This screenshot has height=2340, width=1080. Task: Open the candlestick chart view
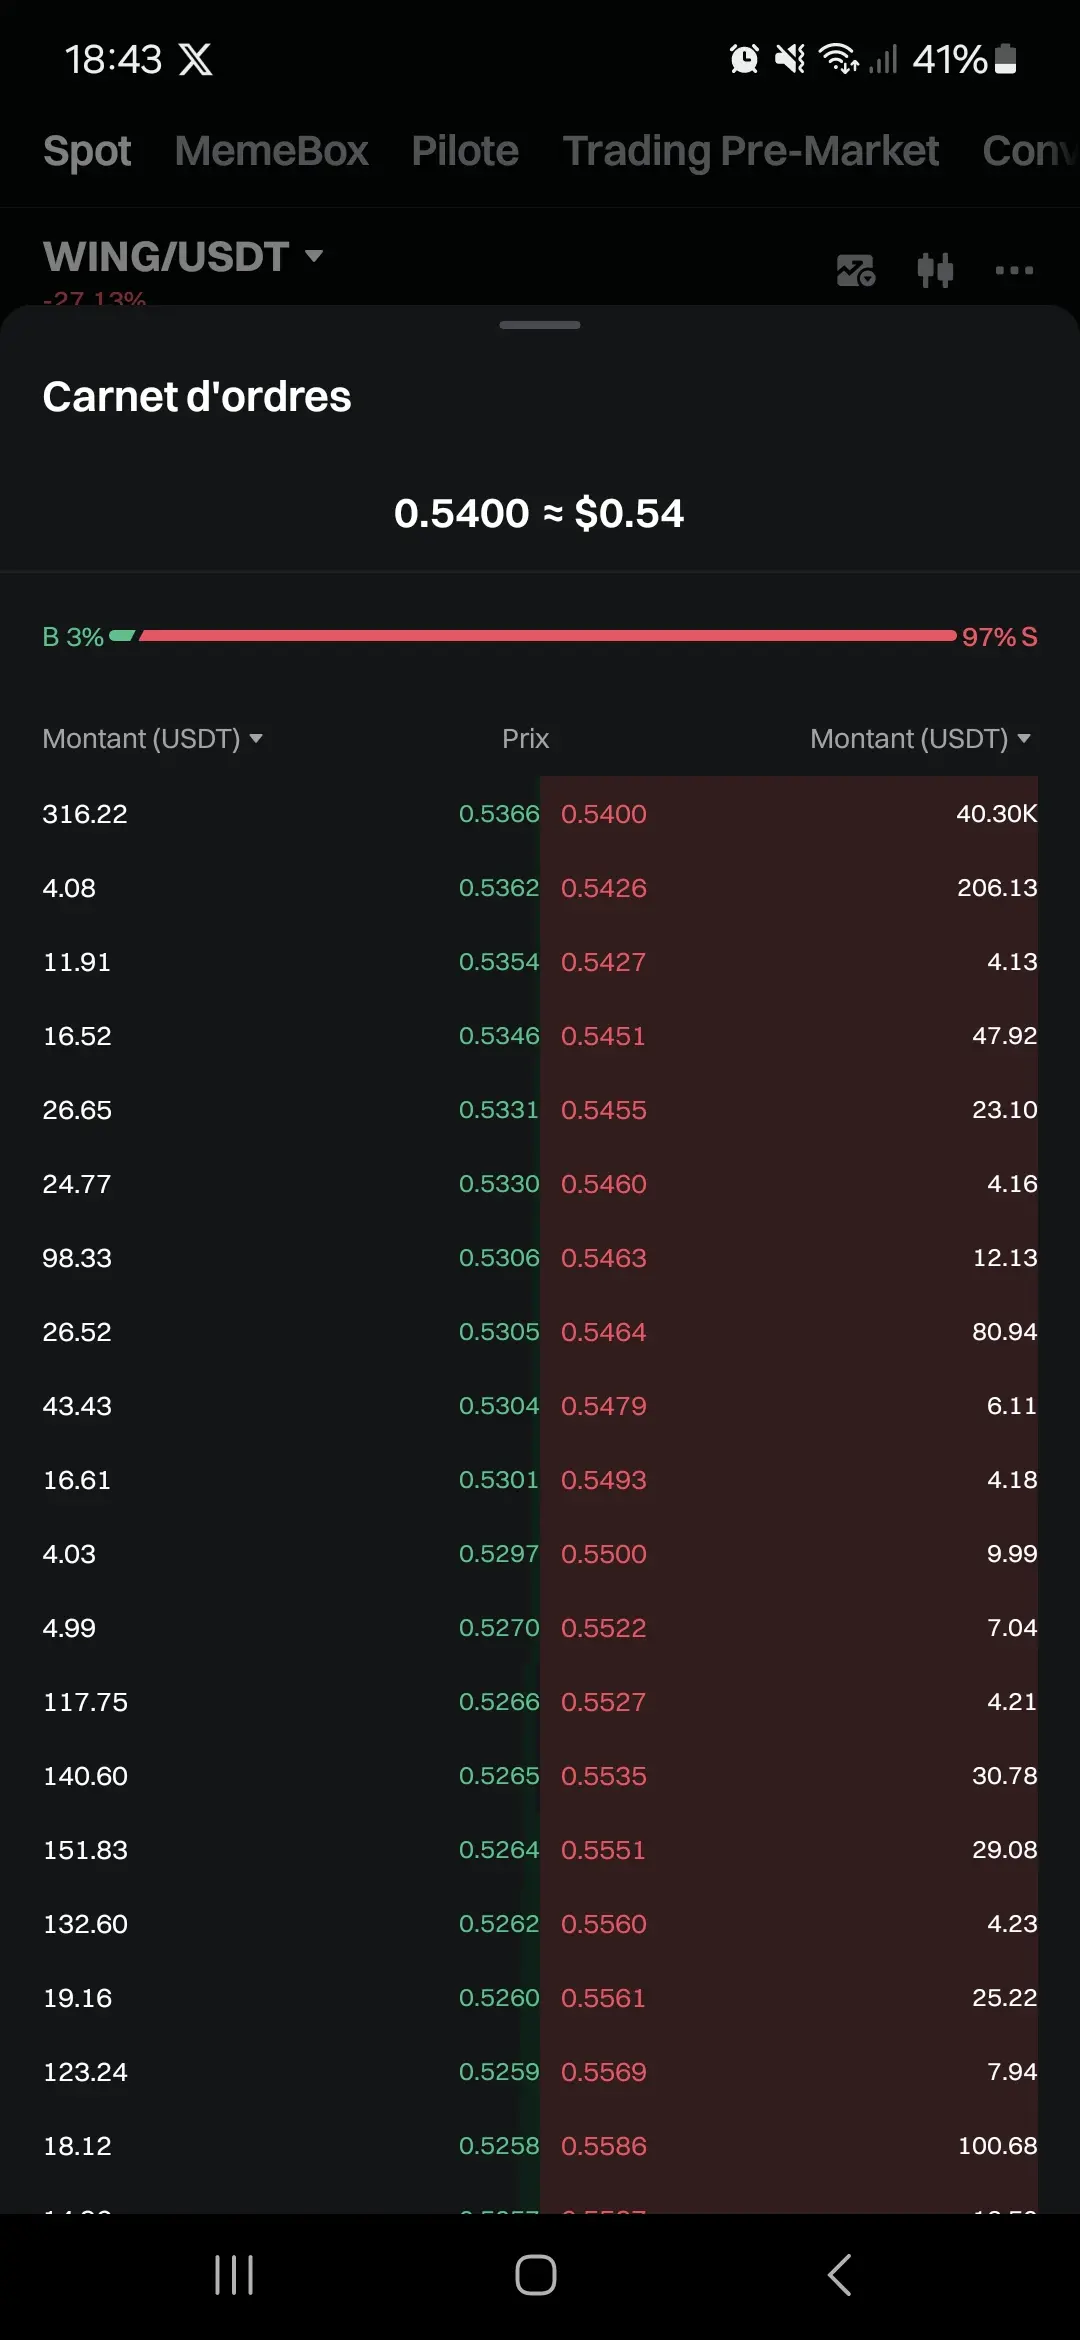click(935, 270)
